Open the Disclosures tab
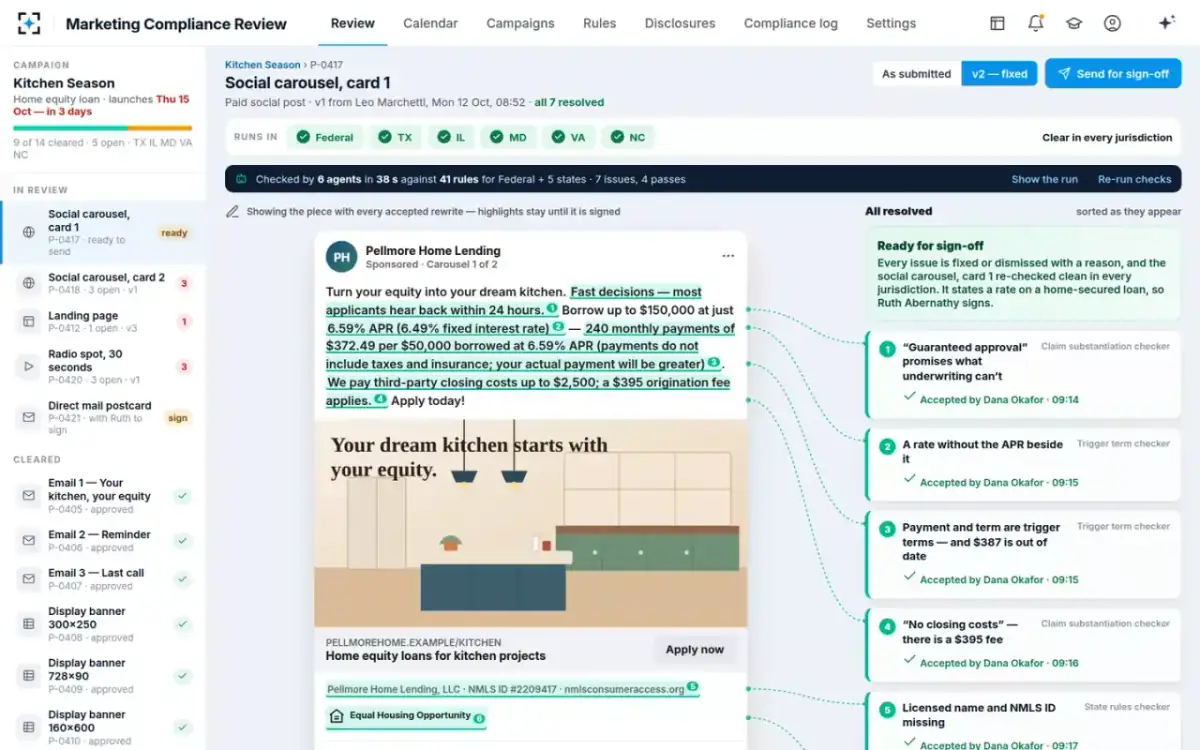 [680, 23]
